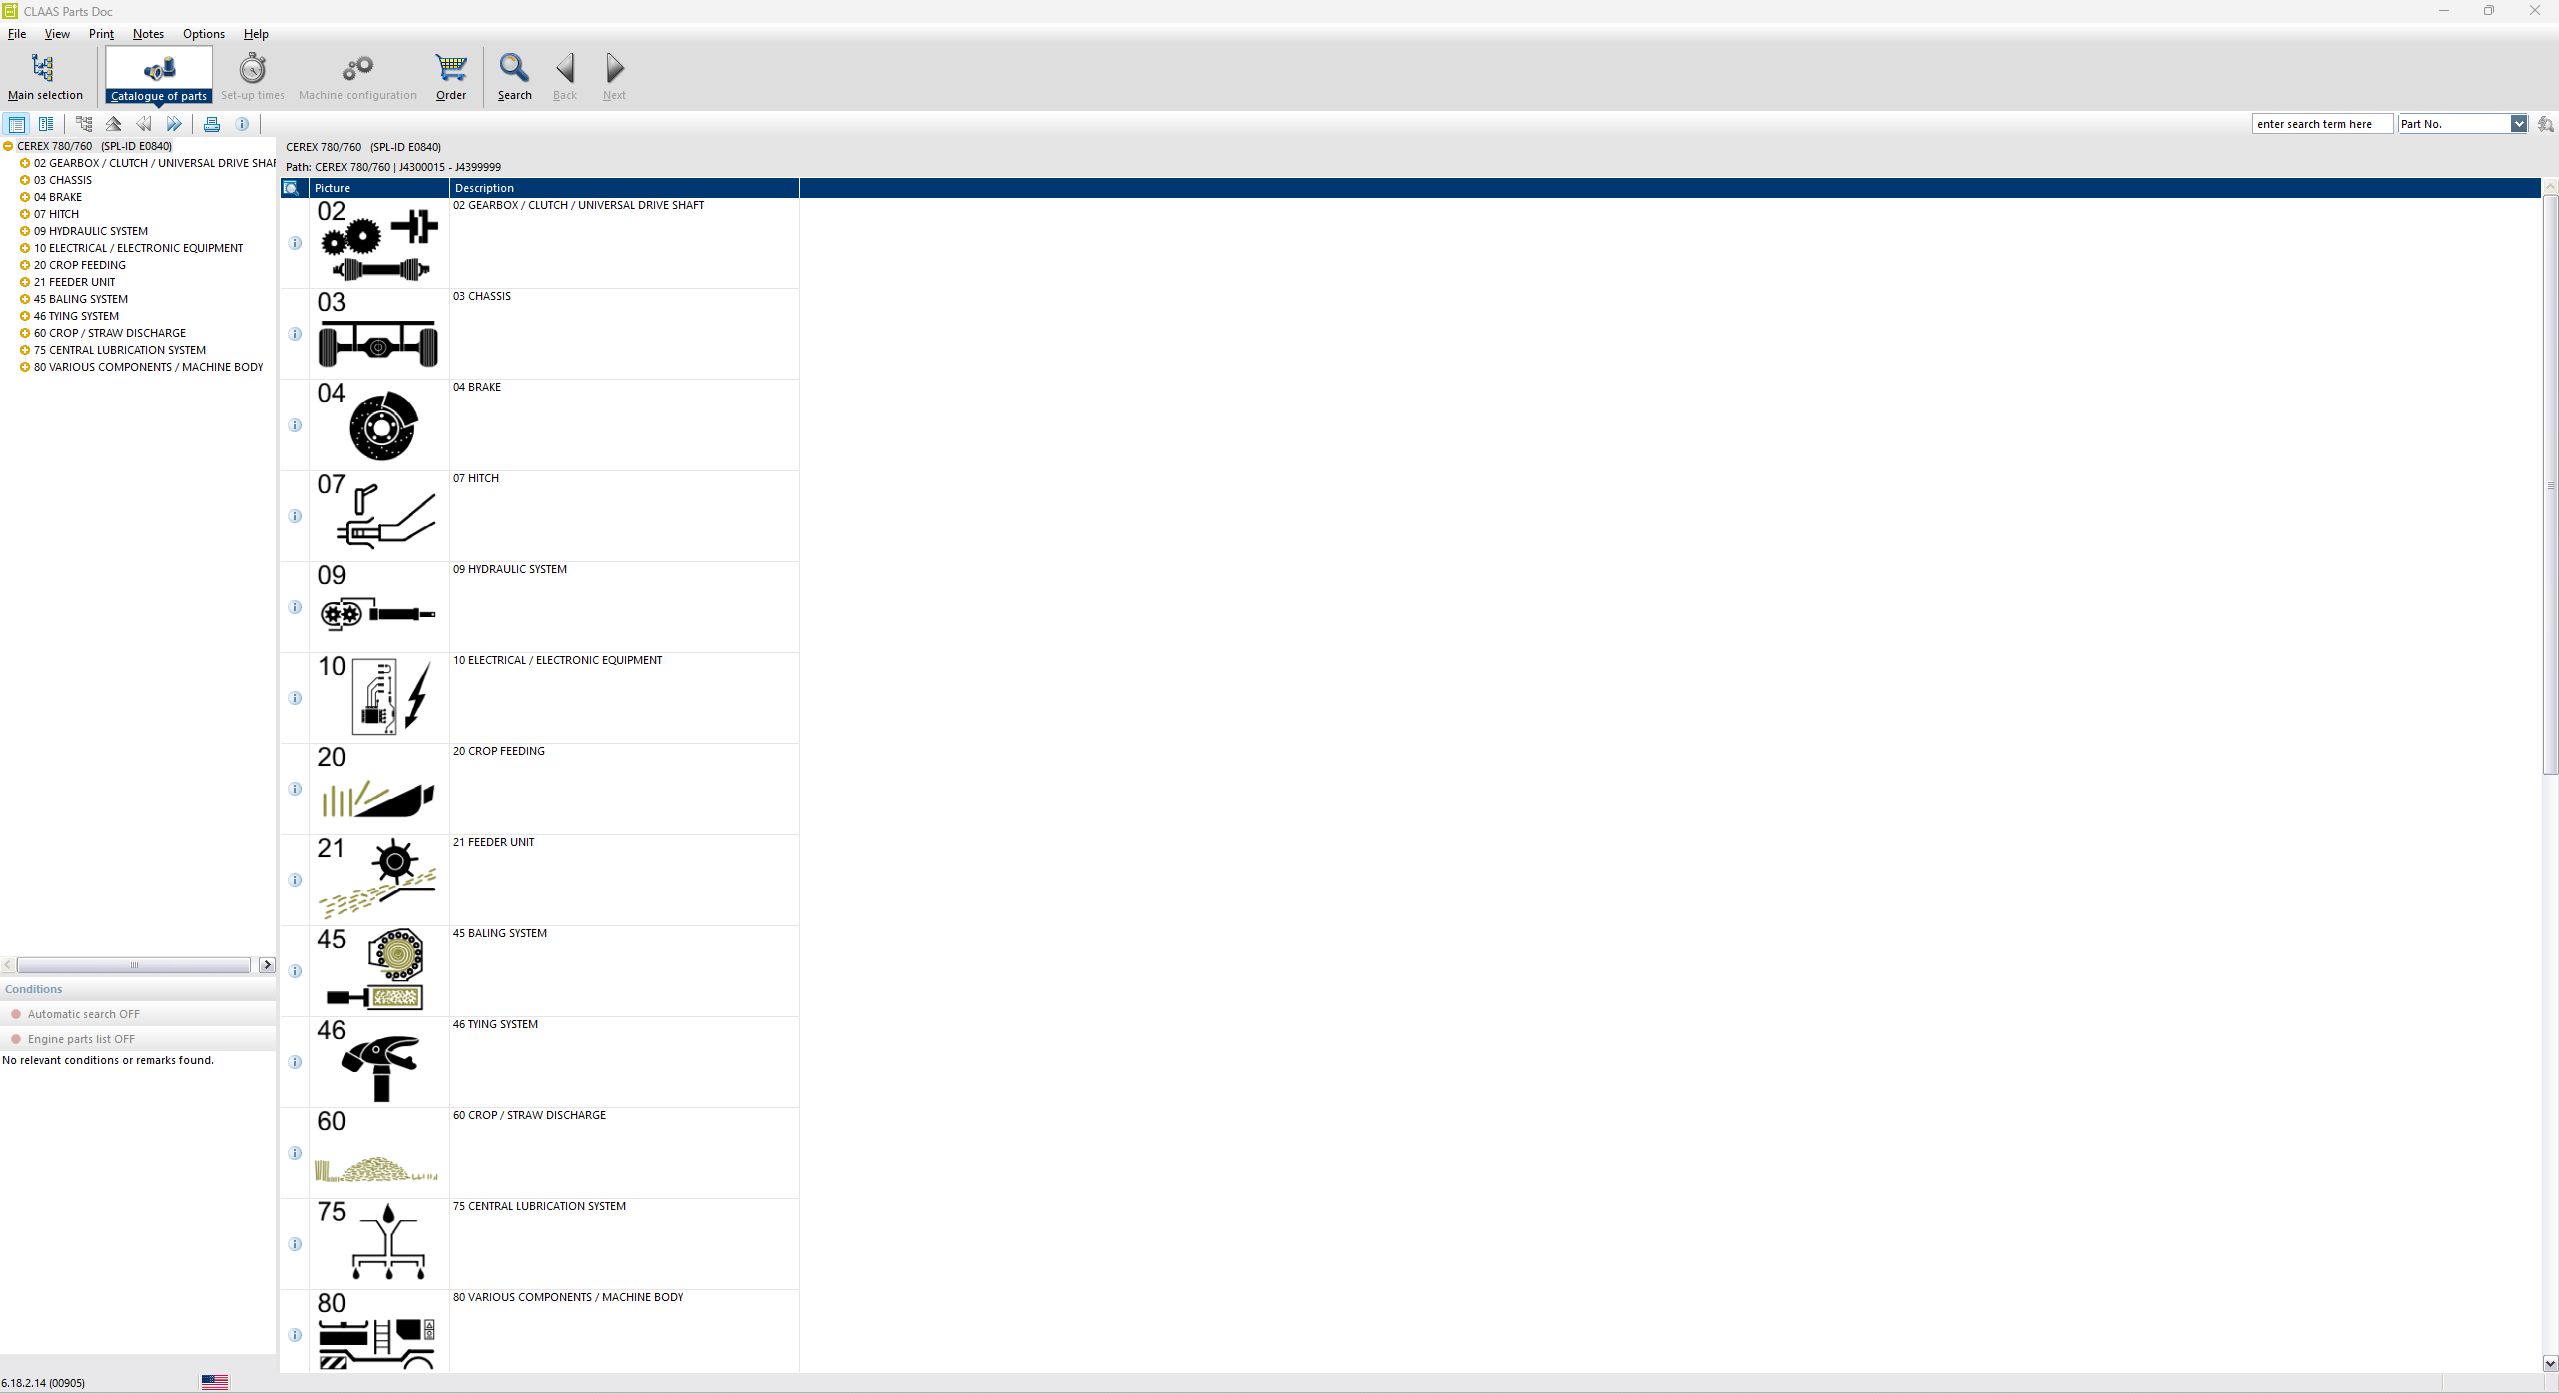The height and width of the screenshot is (1394, 2559).
Task: Toggle Engine parts list OFF condition
Action: tap(80, 1039)
